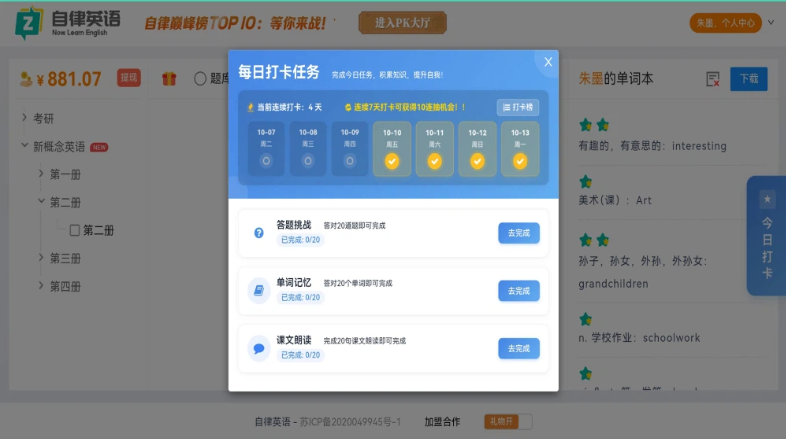Click the gift box icon
Viewport: 786px width, 439px height.
coord(169,78)
